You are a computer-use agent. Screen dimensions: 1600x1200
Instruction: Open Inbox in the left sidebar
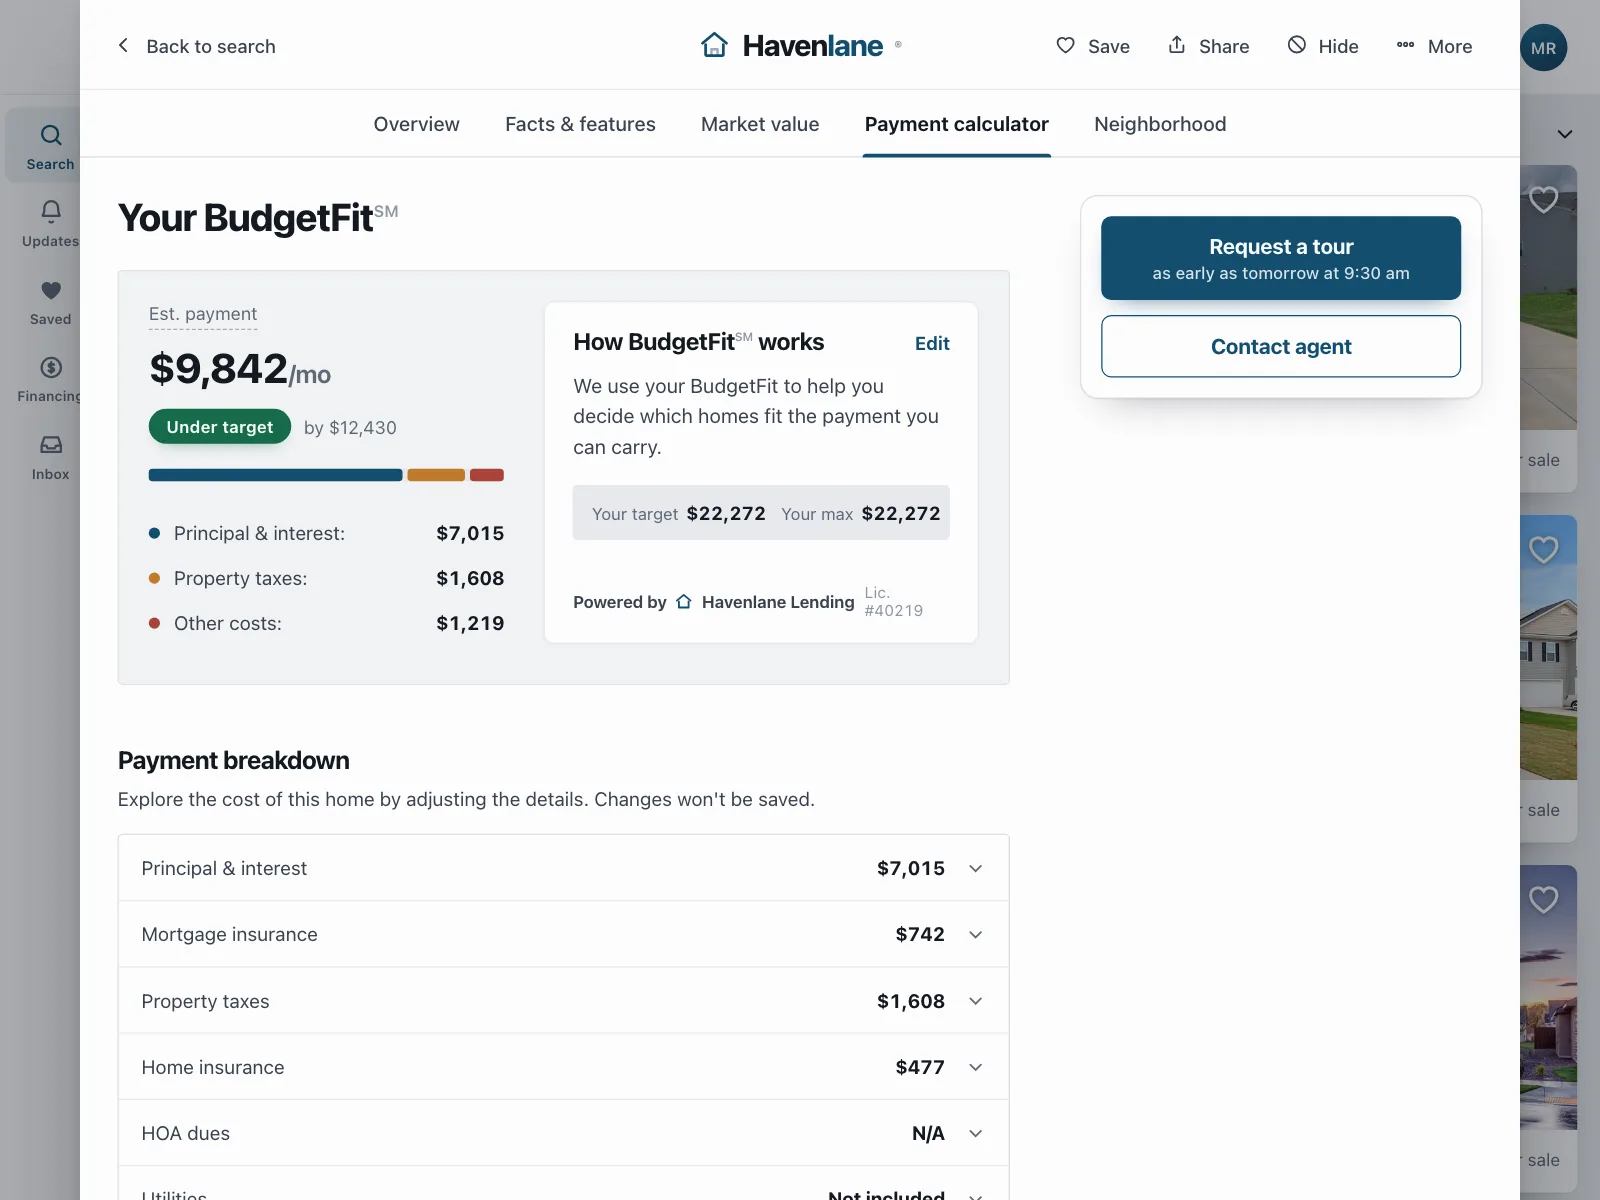pos(50,457)
